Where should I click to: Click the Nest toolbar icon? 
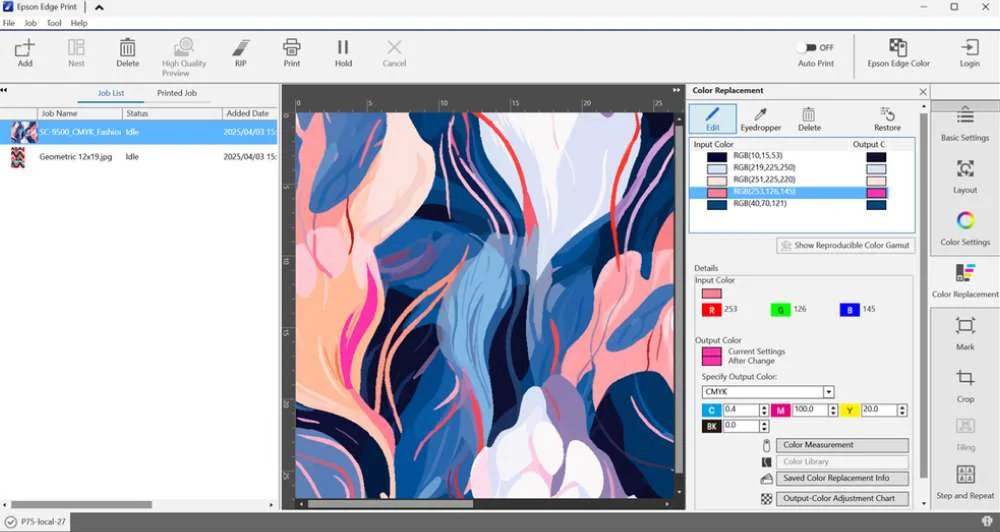pyautogui.click(x=76, y=48)
